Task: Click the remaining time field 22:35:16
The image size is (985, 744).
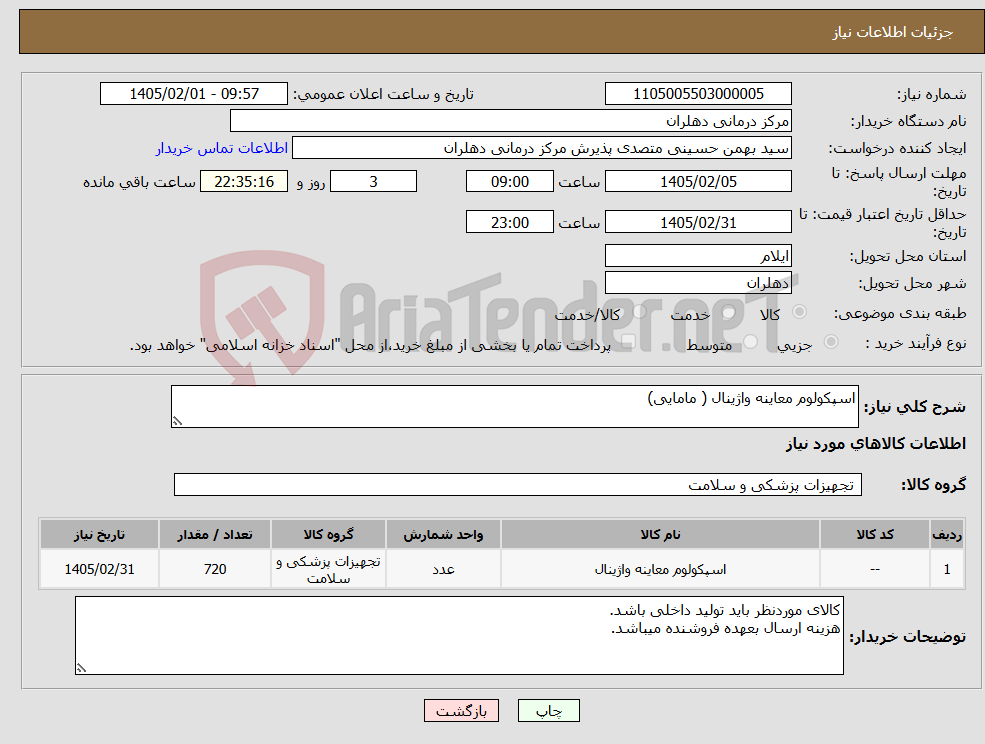Action: click(x=244, y=182)
